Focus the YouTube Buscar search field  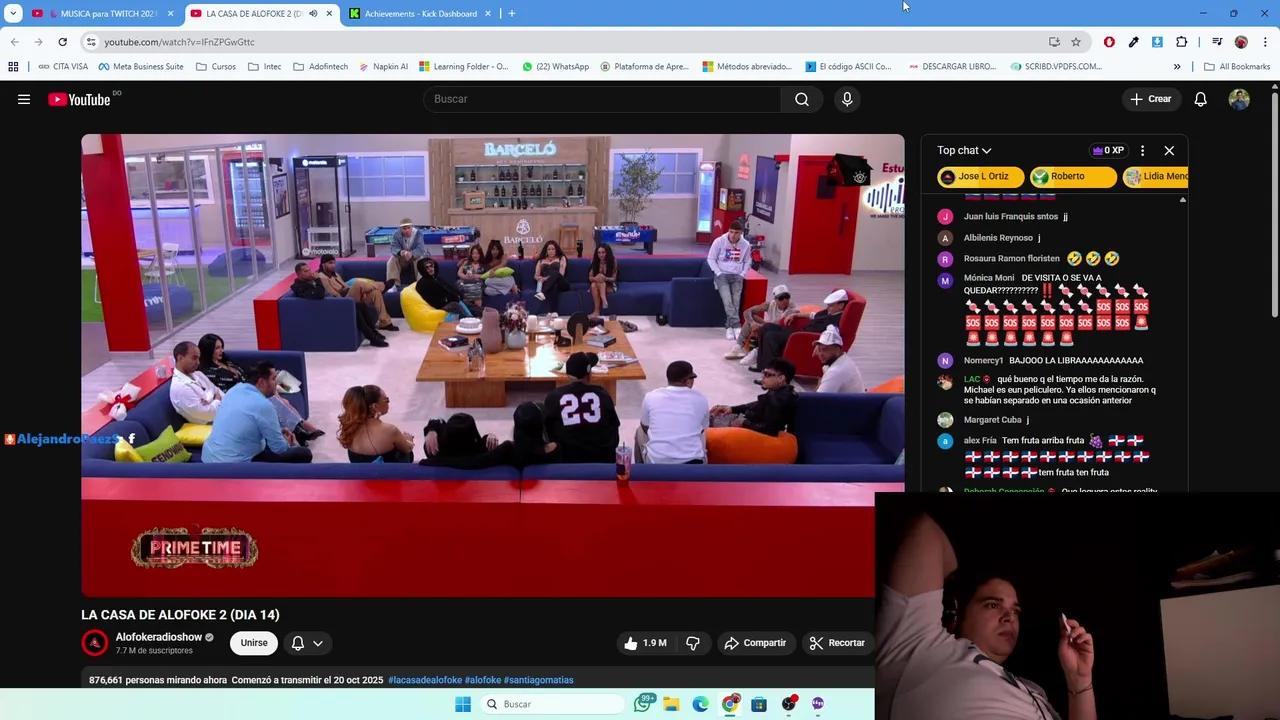602,99
